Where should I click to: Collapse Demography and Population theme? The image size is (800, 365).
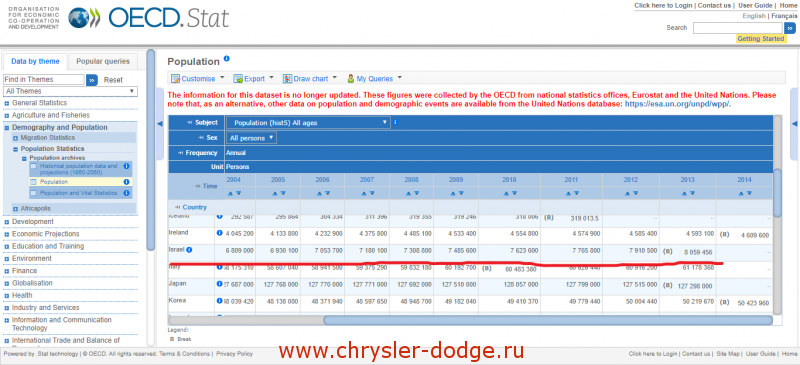coord(7,128)
